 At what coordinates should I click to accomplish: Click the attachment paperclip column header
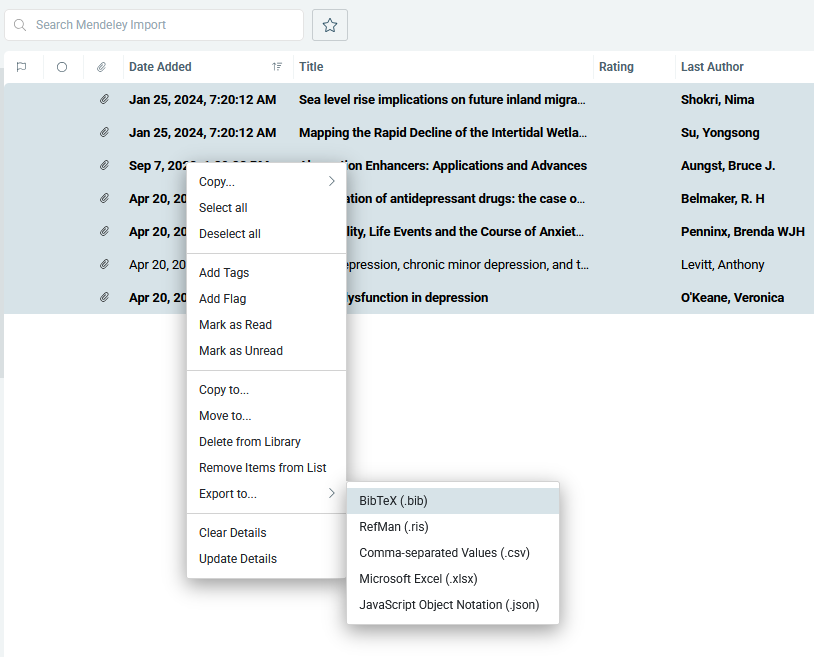102,67
